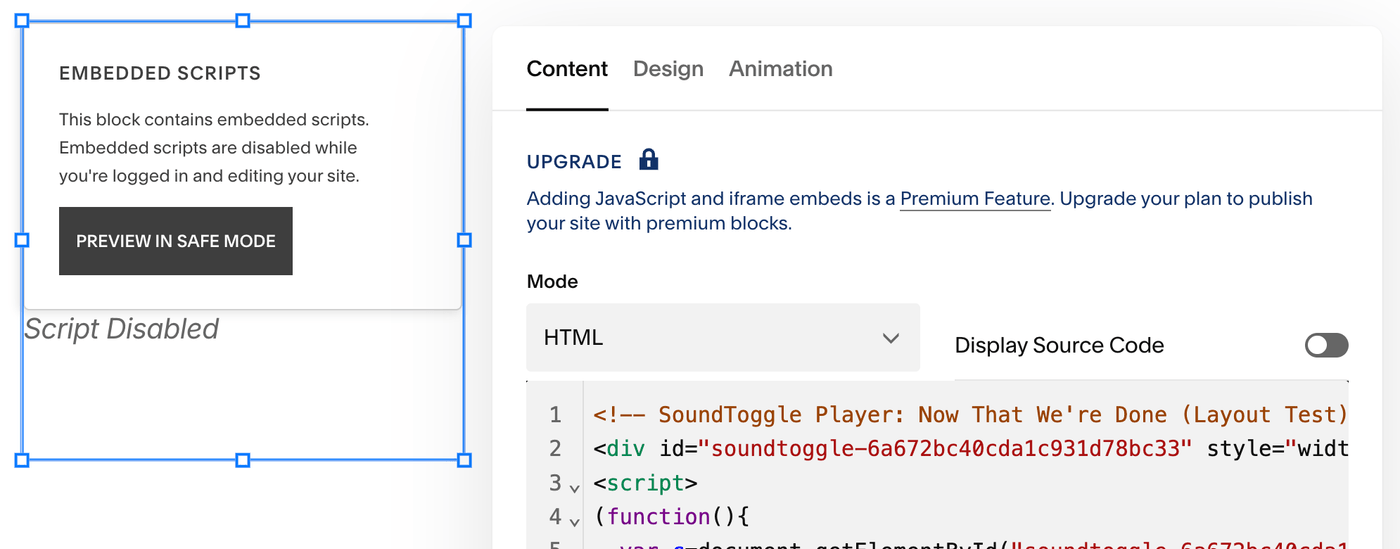The image size is (1400, 549).
Task: Click the Preview in Safe Mode button
Action: click(x=176, y=241)
